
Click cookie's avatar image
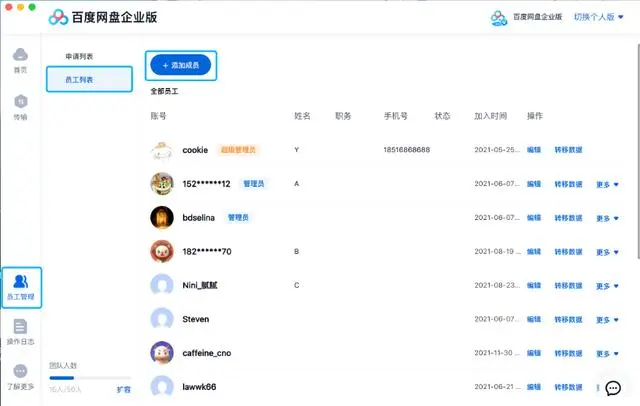point(162,150)
